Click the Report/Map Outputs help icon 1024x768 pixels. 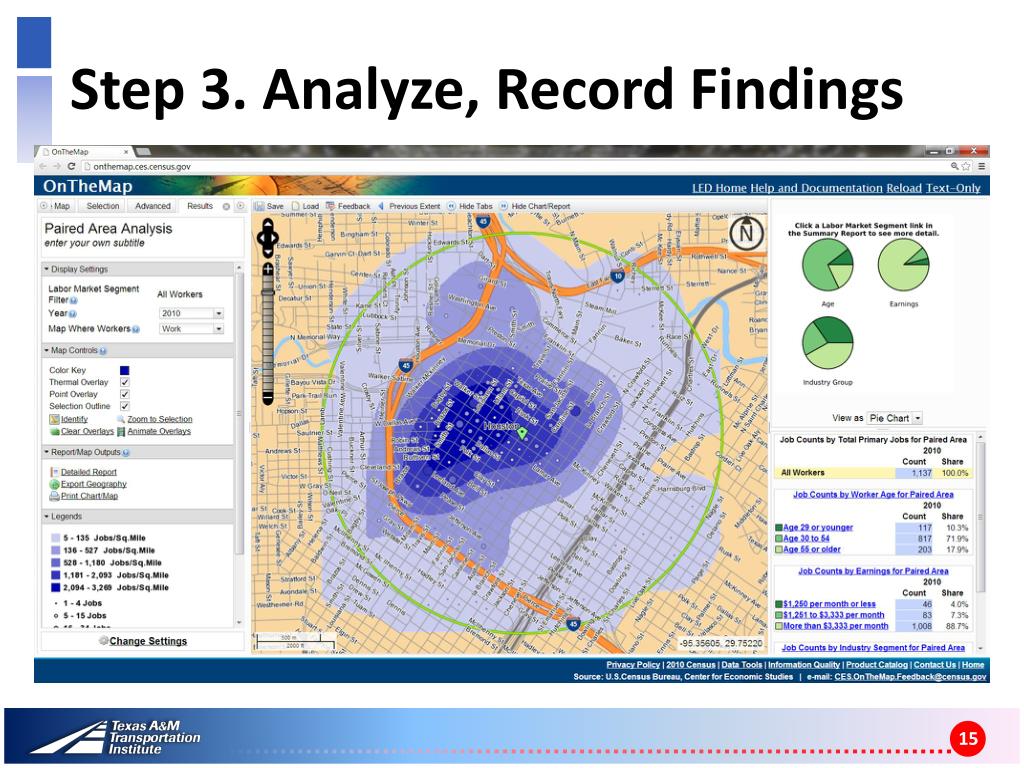point(125,453)
